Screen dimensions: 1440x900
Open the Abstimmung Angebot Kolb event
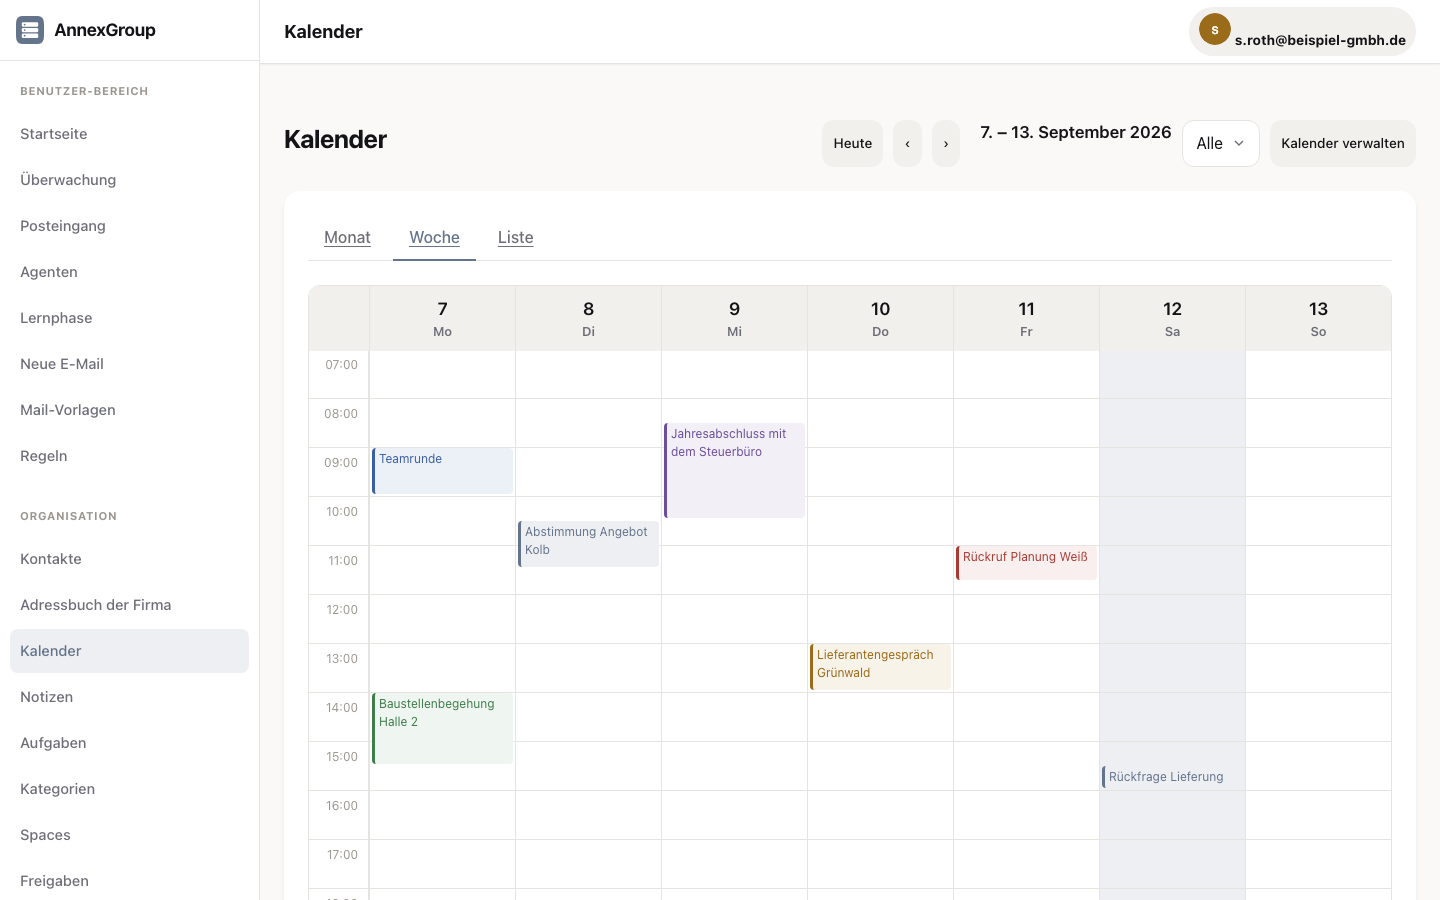[x=589, y=544]
